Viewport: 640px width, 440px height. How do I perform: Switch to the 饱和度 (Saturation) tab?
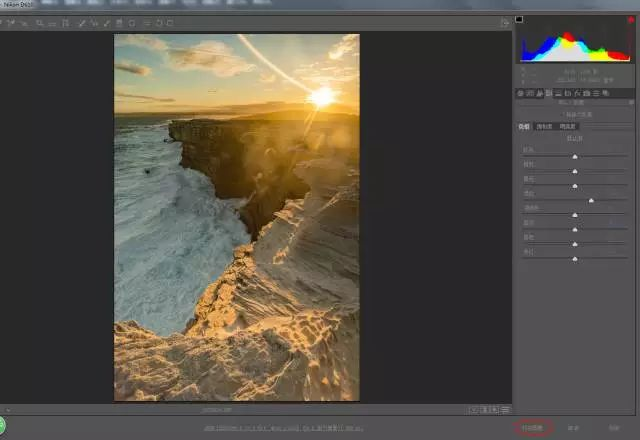point(545,127)
